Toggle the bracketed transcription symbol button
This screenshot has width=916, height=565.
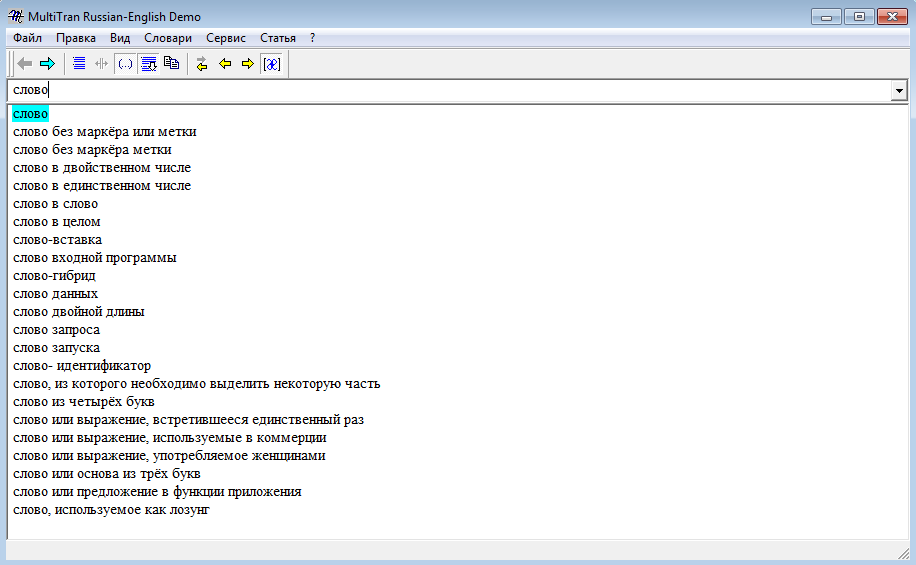tap(272, 64)
